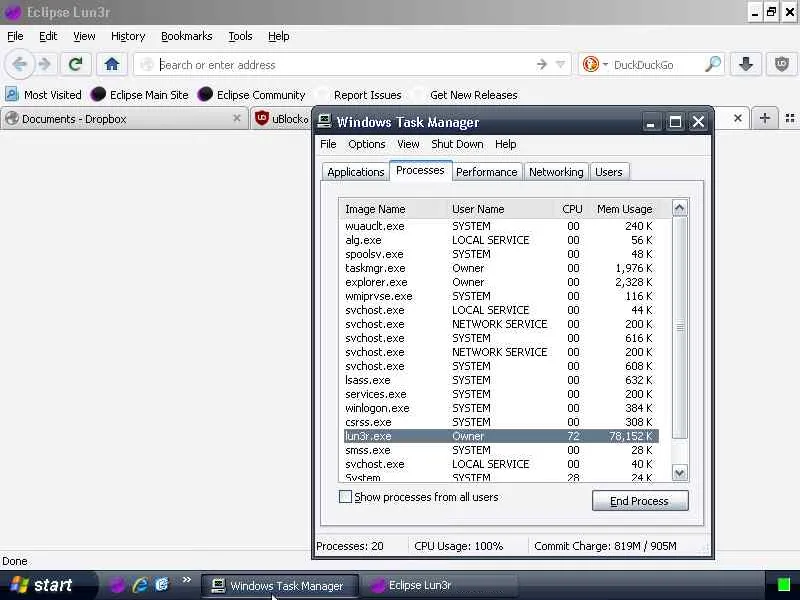
Task: Enable Show processes from all users checkbox
Action: pos(345,496)
